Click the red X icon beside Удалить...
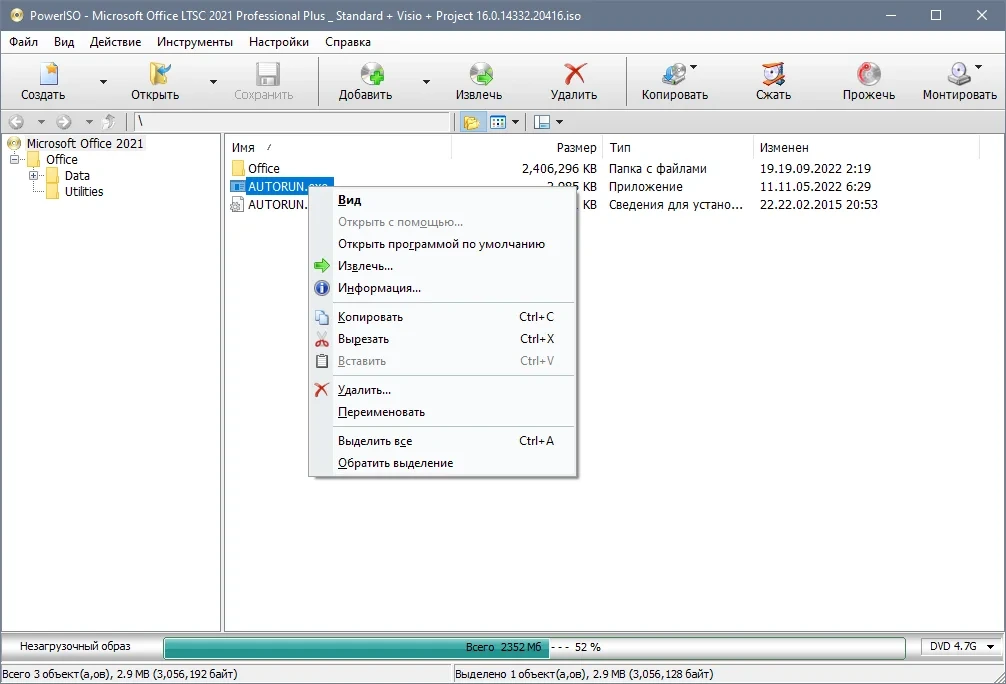1006x684 pixels. pos(322,389)
